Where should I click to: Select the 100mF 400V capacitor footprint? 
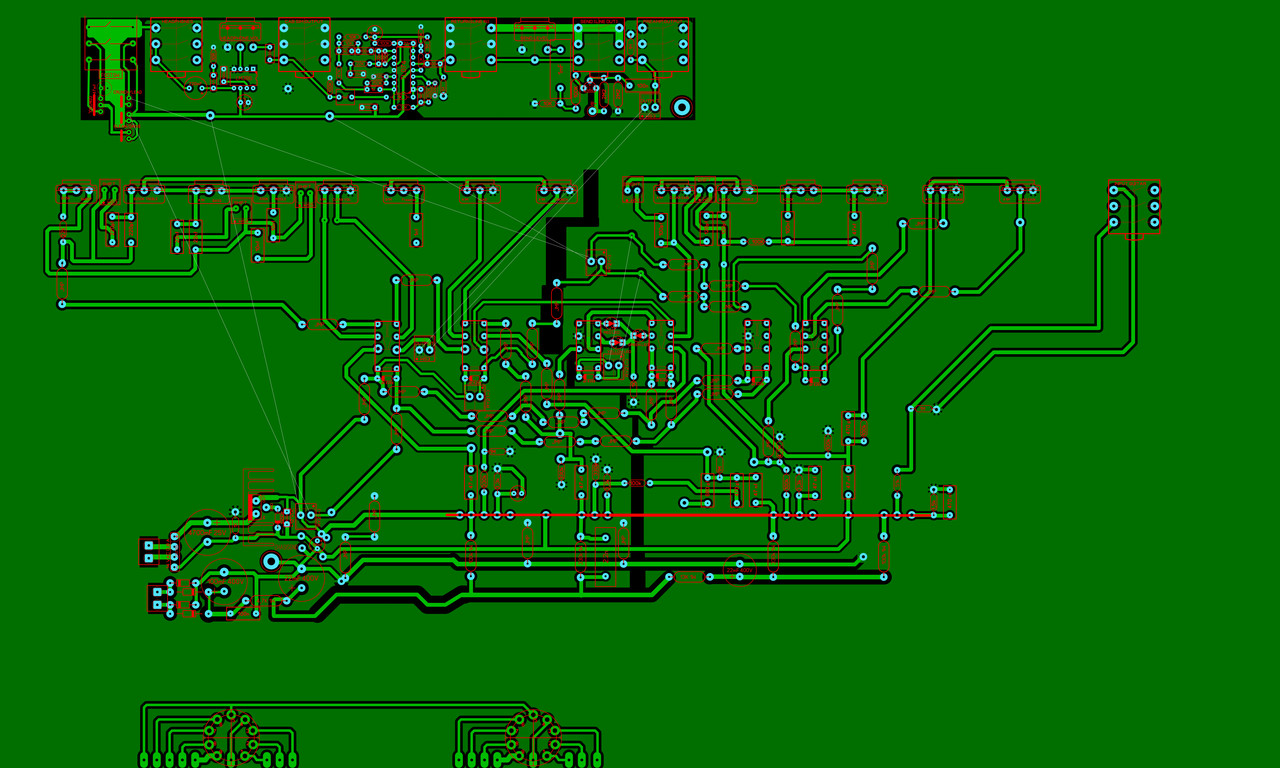(224, 582)
